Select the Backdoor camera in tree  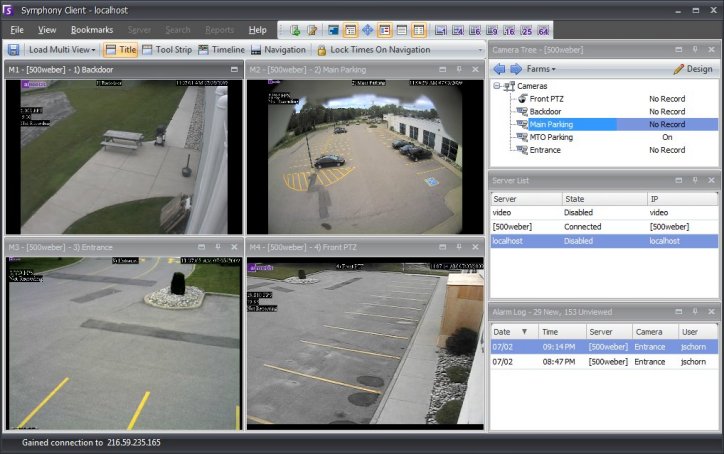click(545, 111)
